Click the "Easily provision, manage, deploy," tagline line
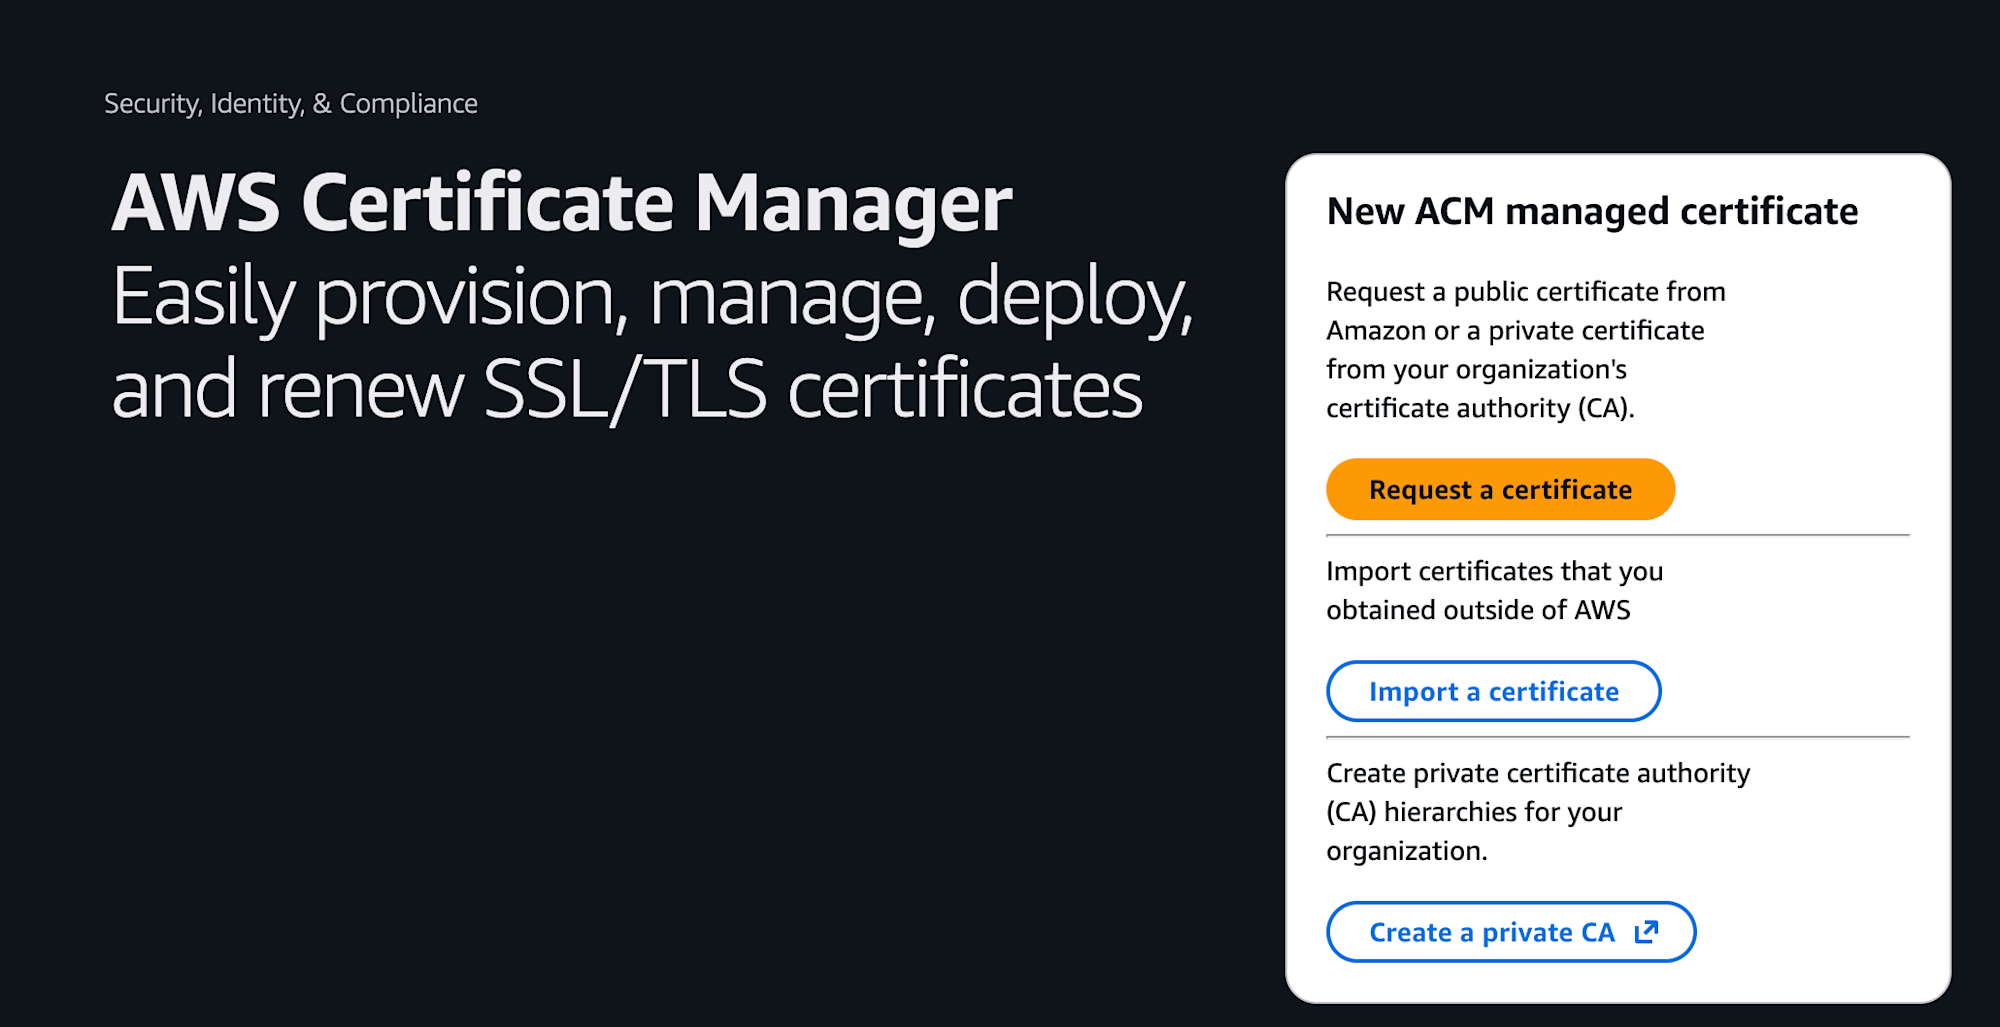 coord(652,297)
